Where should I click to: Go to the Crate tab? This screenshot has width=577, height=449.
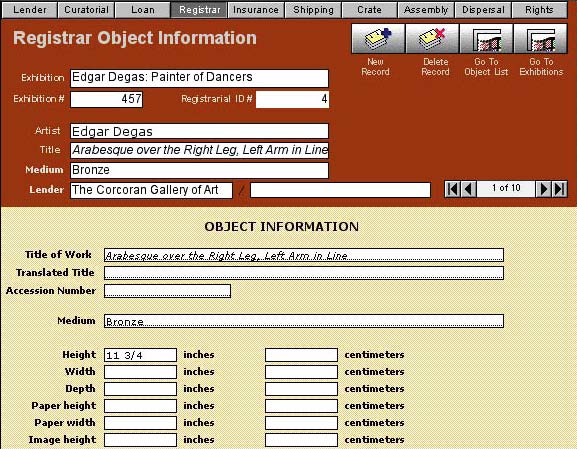369,10
